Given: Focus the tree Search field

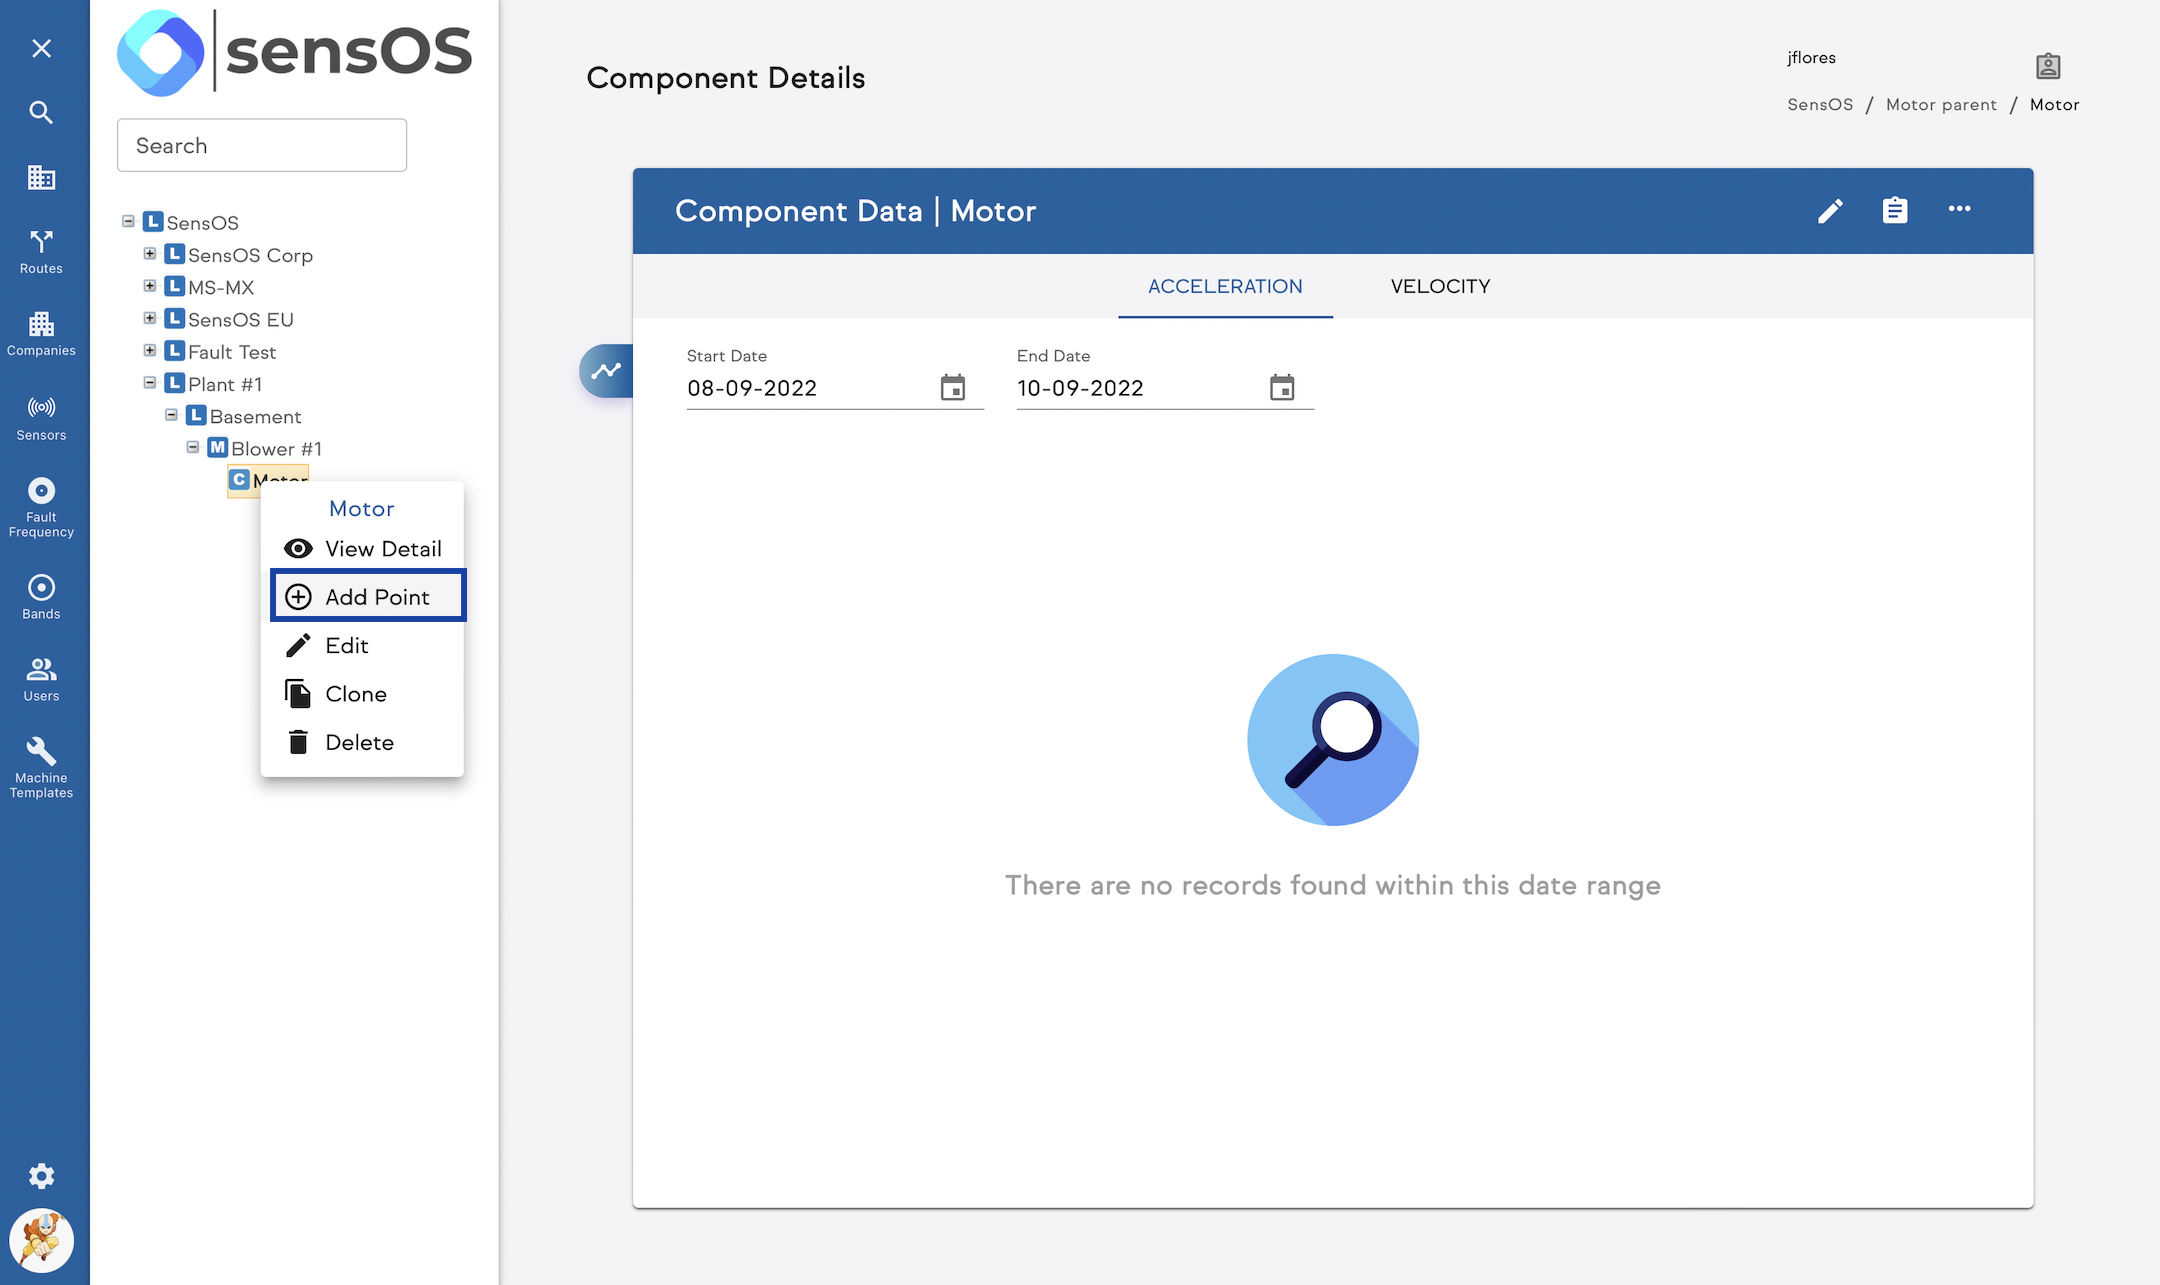Looking at the screenshot, I should click(262, 145).
